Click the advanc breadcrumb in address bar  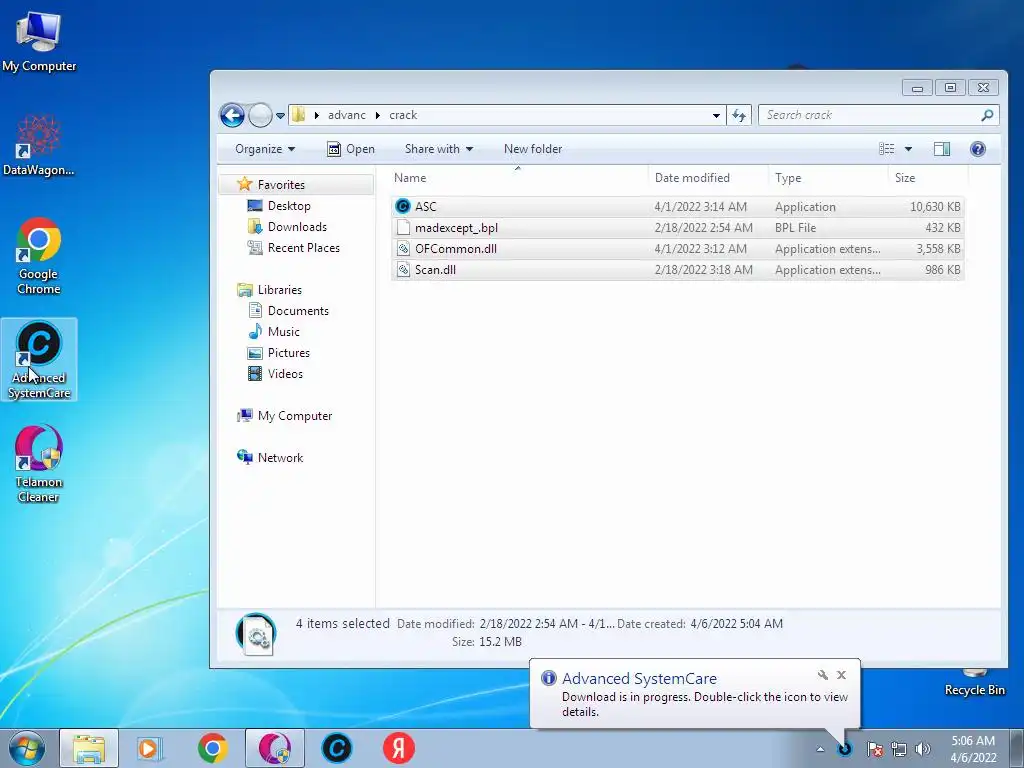[347, 115]
